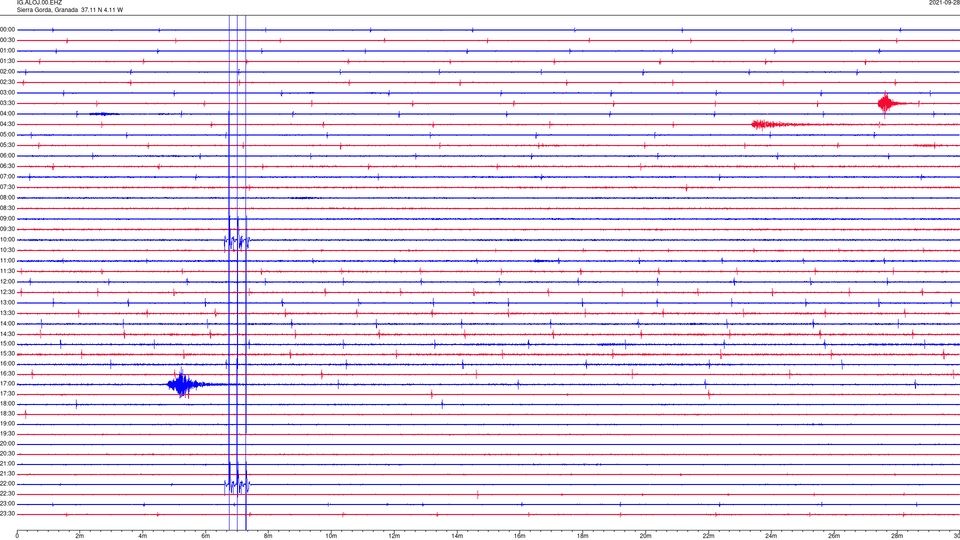Click the 23:30 time label
The image size is (960, 540).
pyautogui.click(x=8, y=514)
